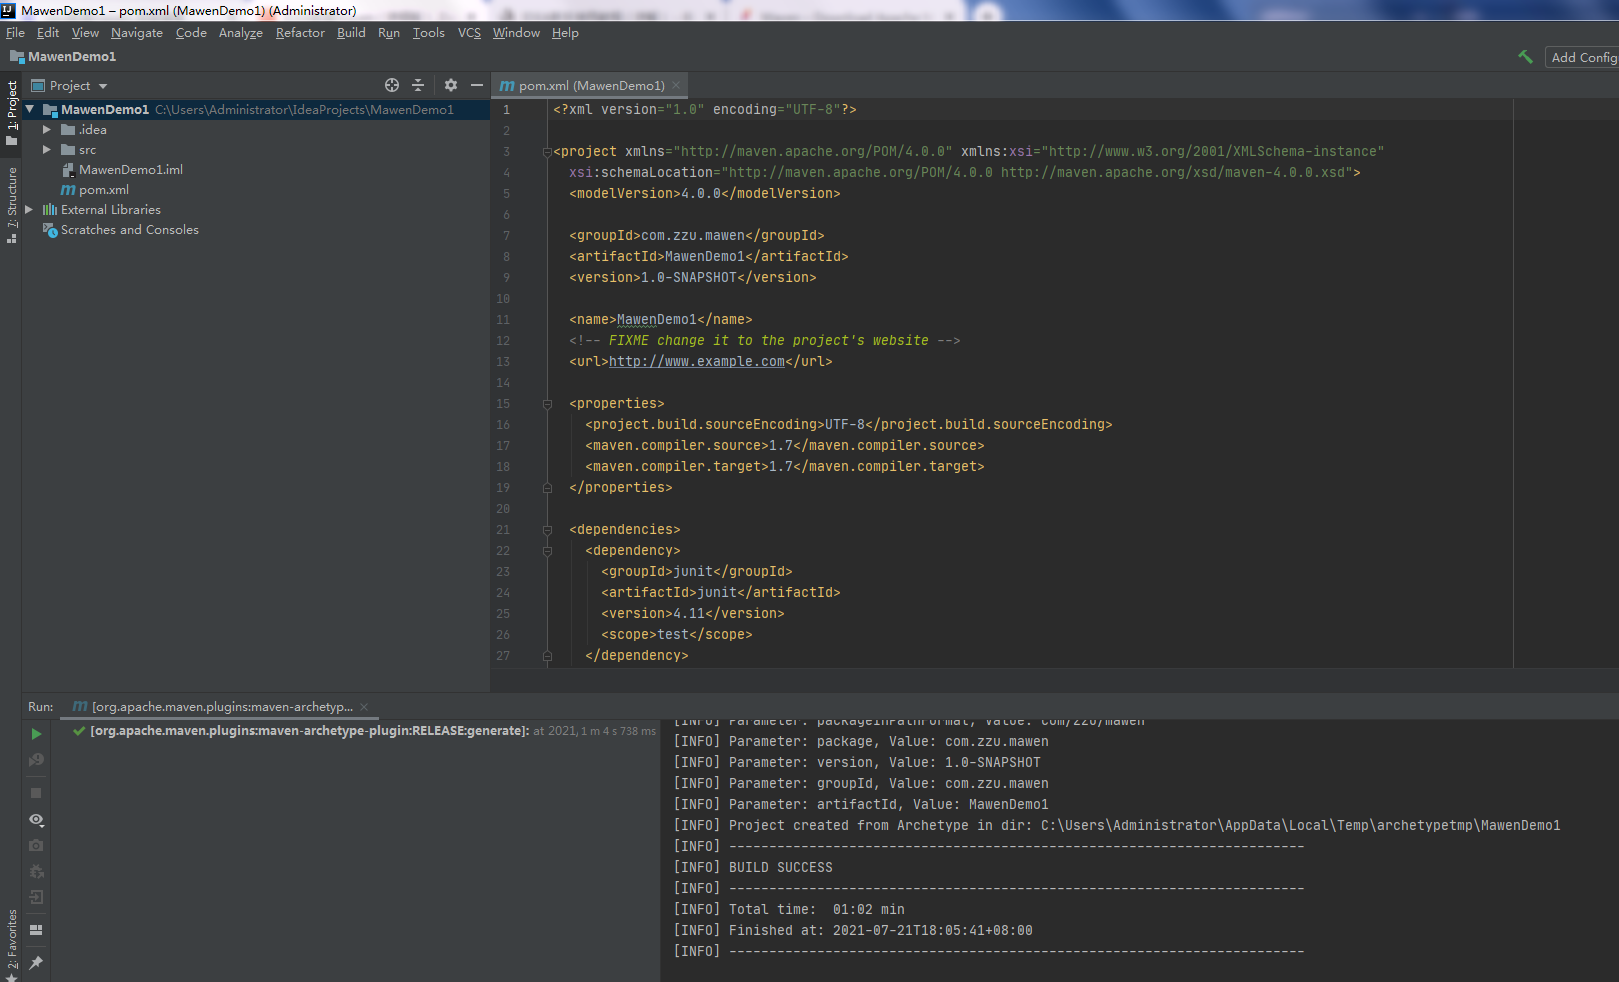Click the http://www.example.com URL link

coord(697,362)
